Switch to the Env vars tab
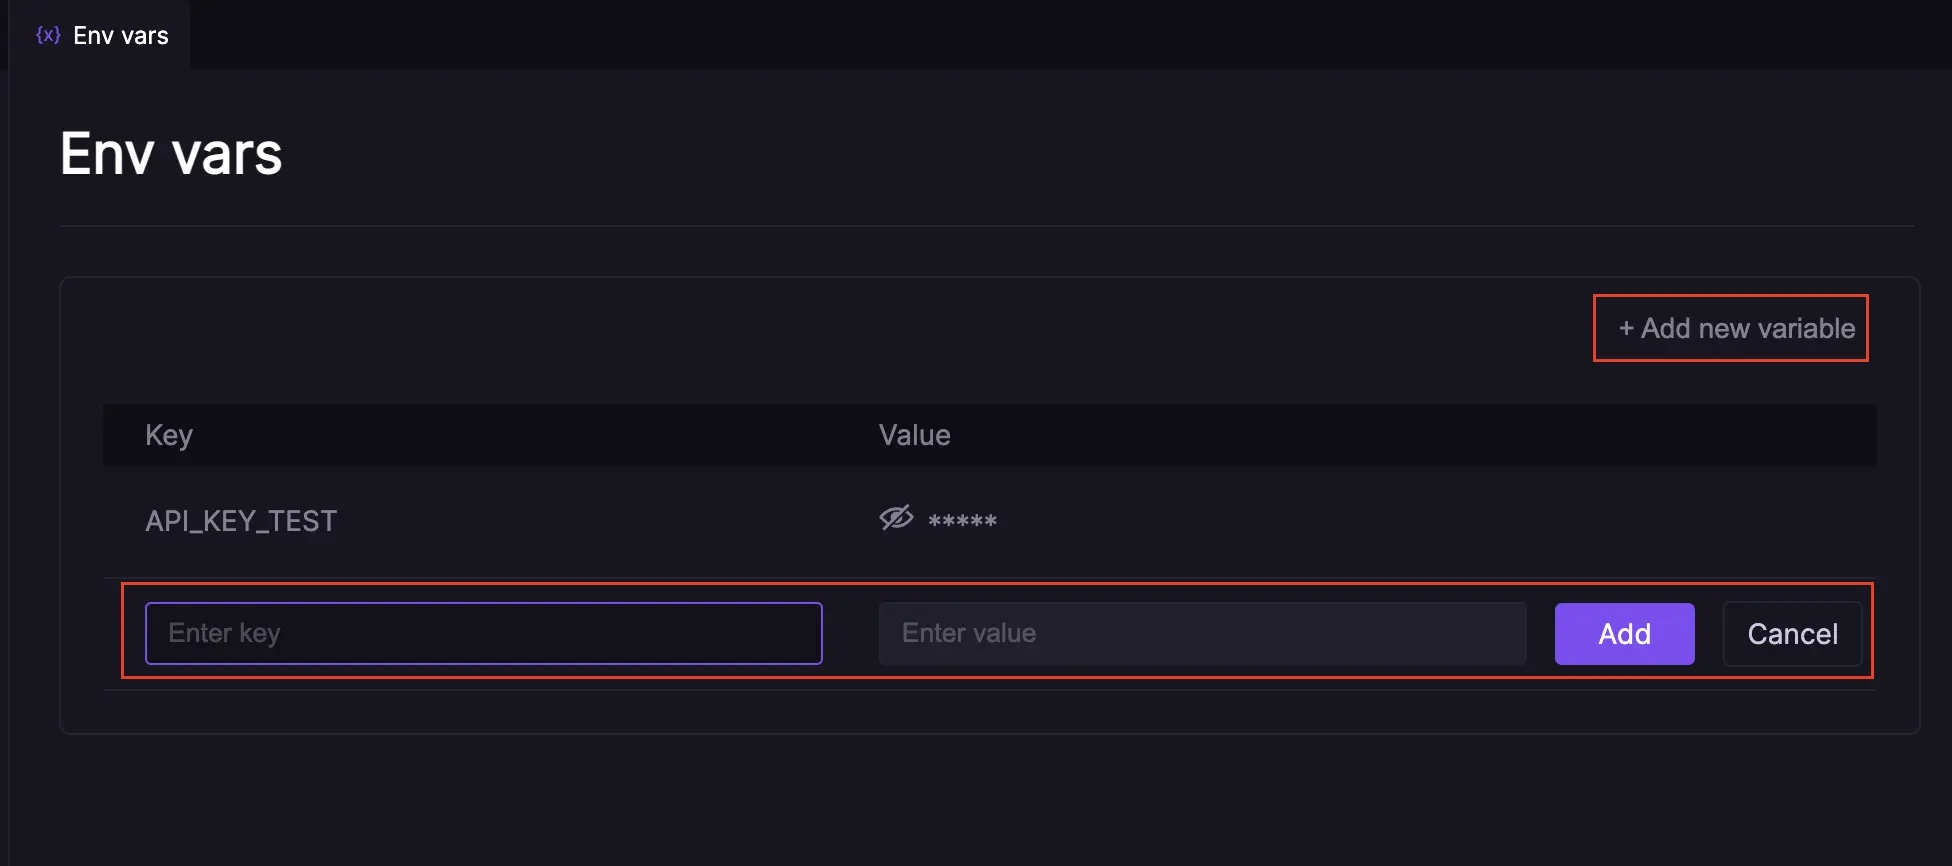Viewport: 1952px width, 866px height. tap(120, 36)
